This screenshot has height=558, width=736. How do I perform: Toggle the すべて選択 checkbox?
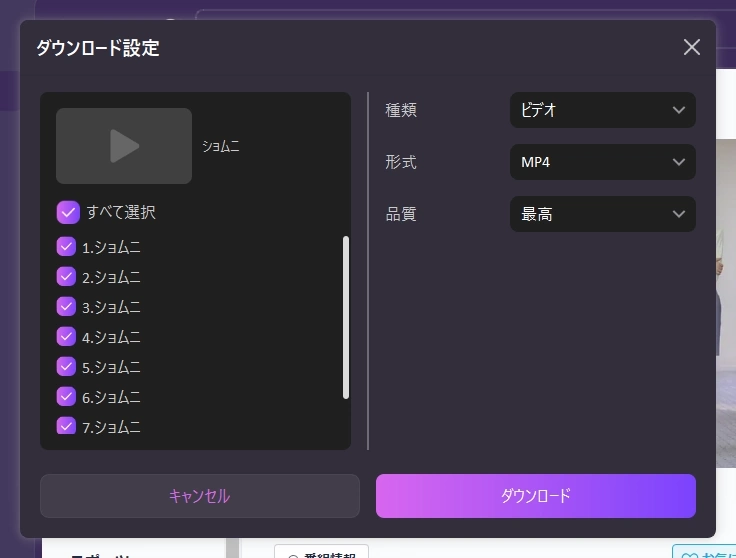[68, 212]
